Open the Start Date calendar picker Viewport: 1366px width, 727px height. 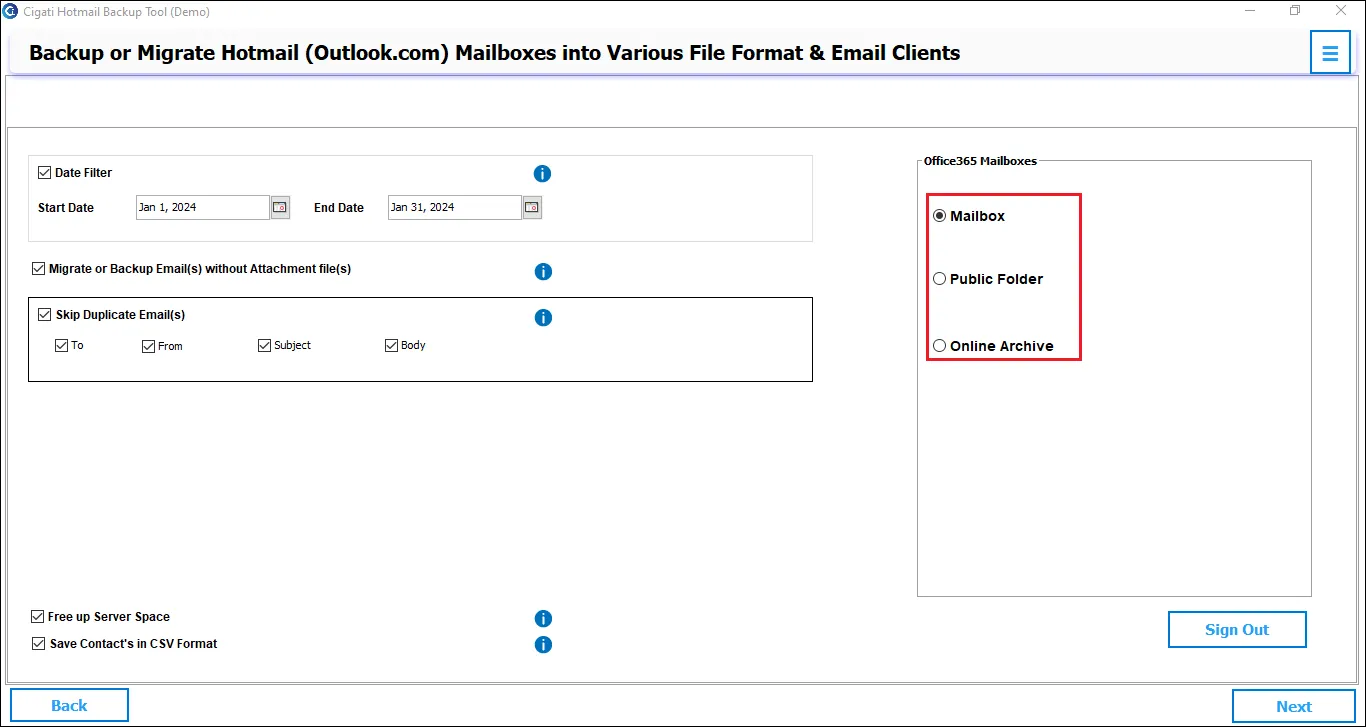click(x=280, y=208)
